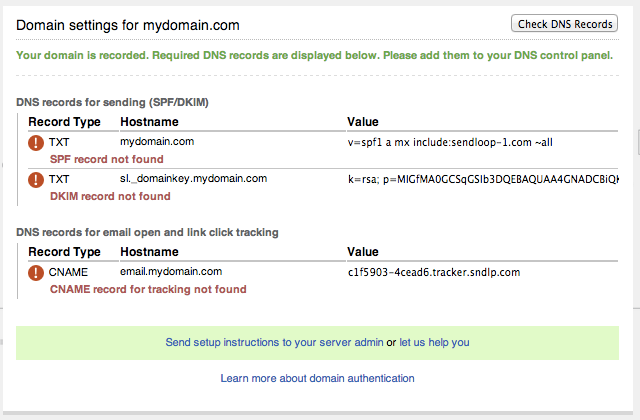The image size is (640, 420).
Task: Follow the 'let us help you' link
Action: tap(434, 342)
